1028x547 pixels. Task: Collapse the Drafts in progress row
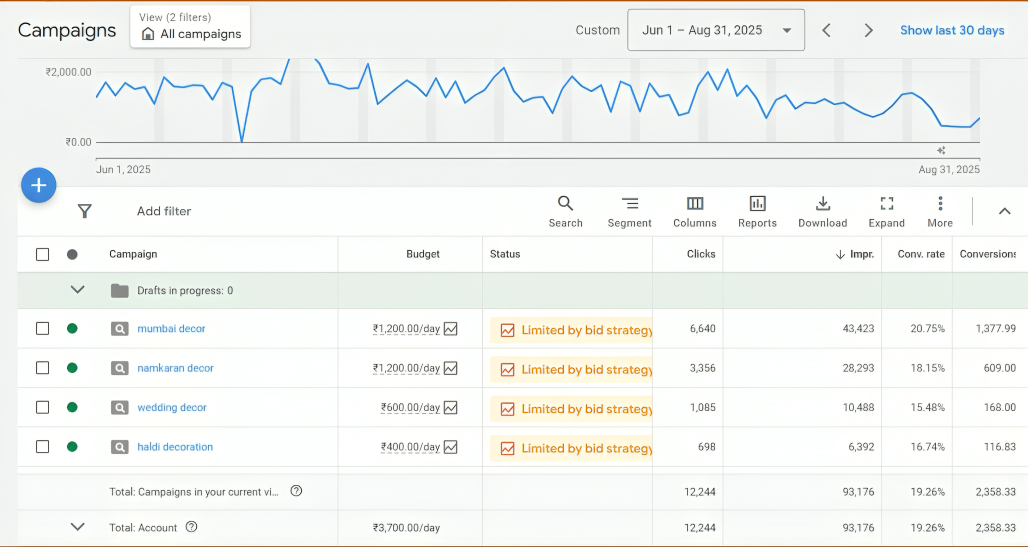point(77,290)
